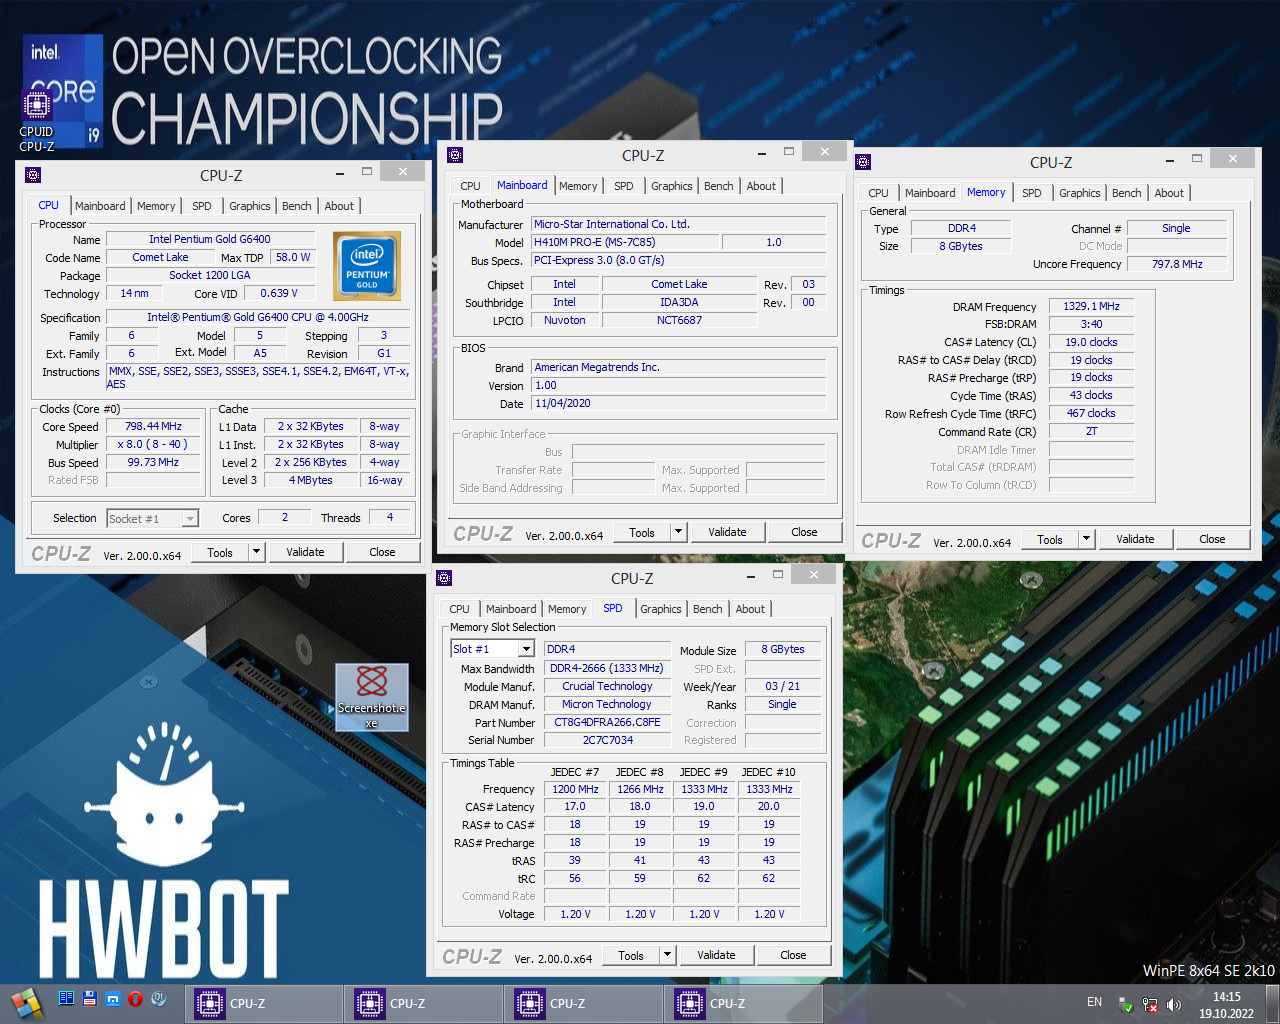Click the floppy disk quick-launch icon

89,998
